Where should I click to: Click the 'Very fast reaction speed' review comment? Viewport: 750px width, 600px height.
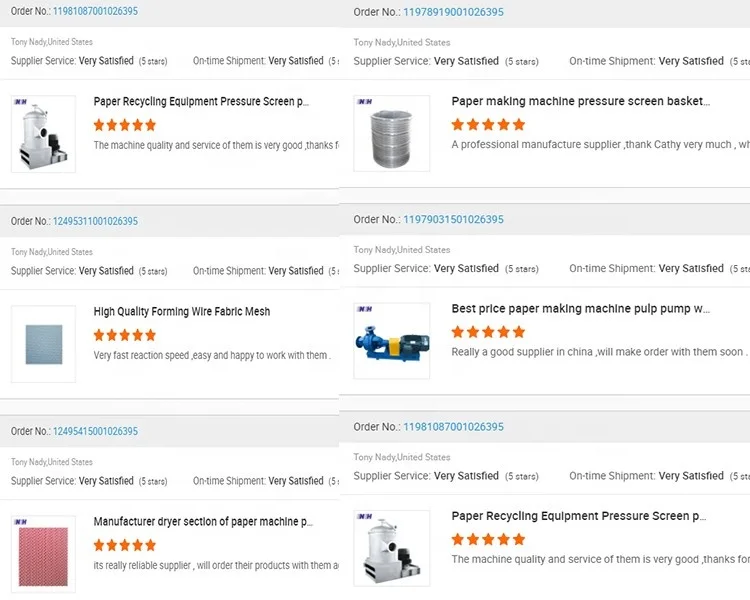210,355
